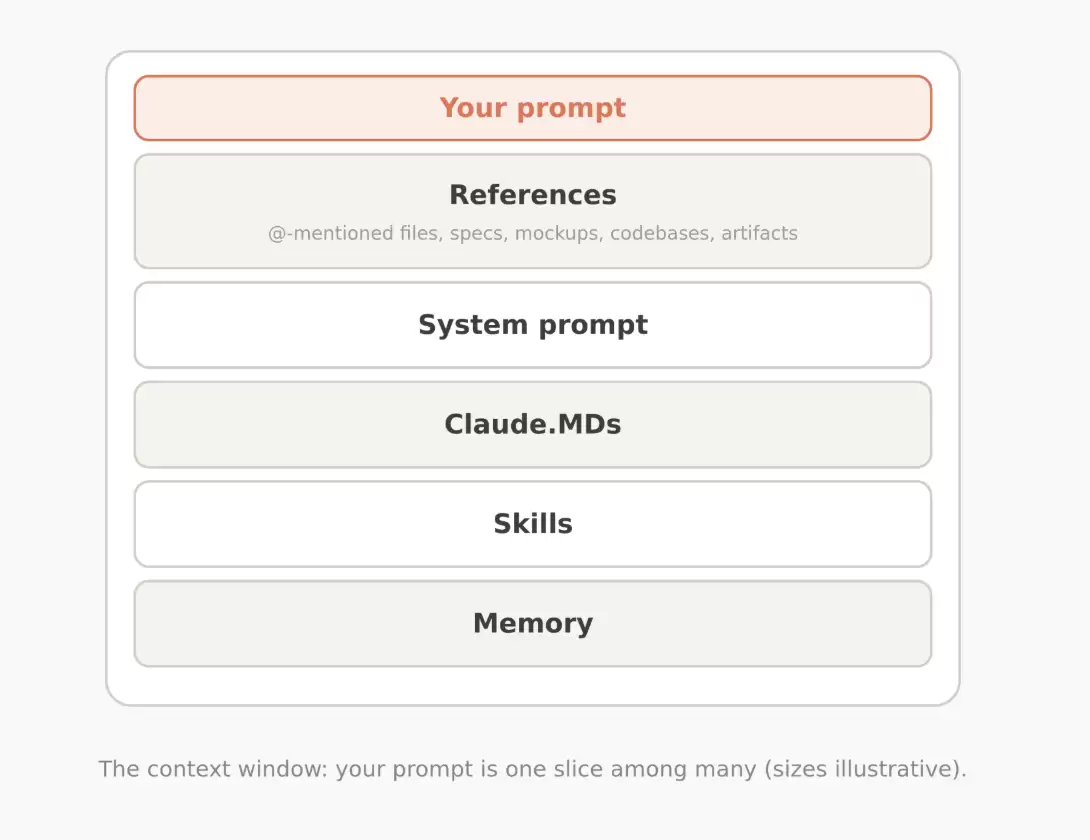
Task: Click the 'Memory' label text
Action: pyautogui.click(x=532, y=623)
